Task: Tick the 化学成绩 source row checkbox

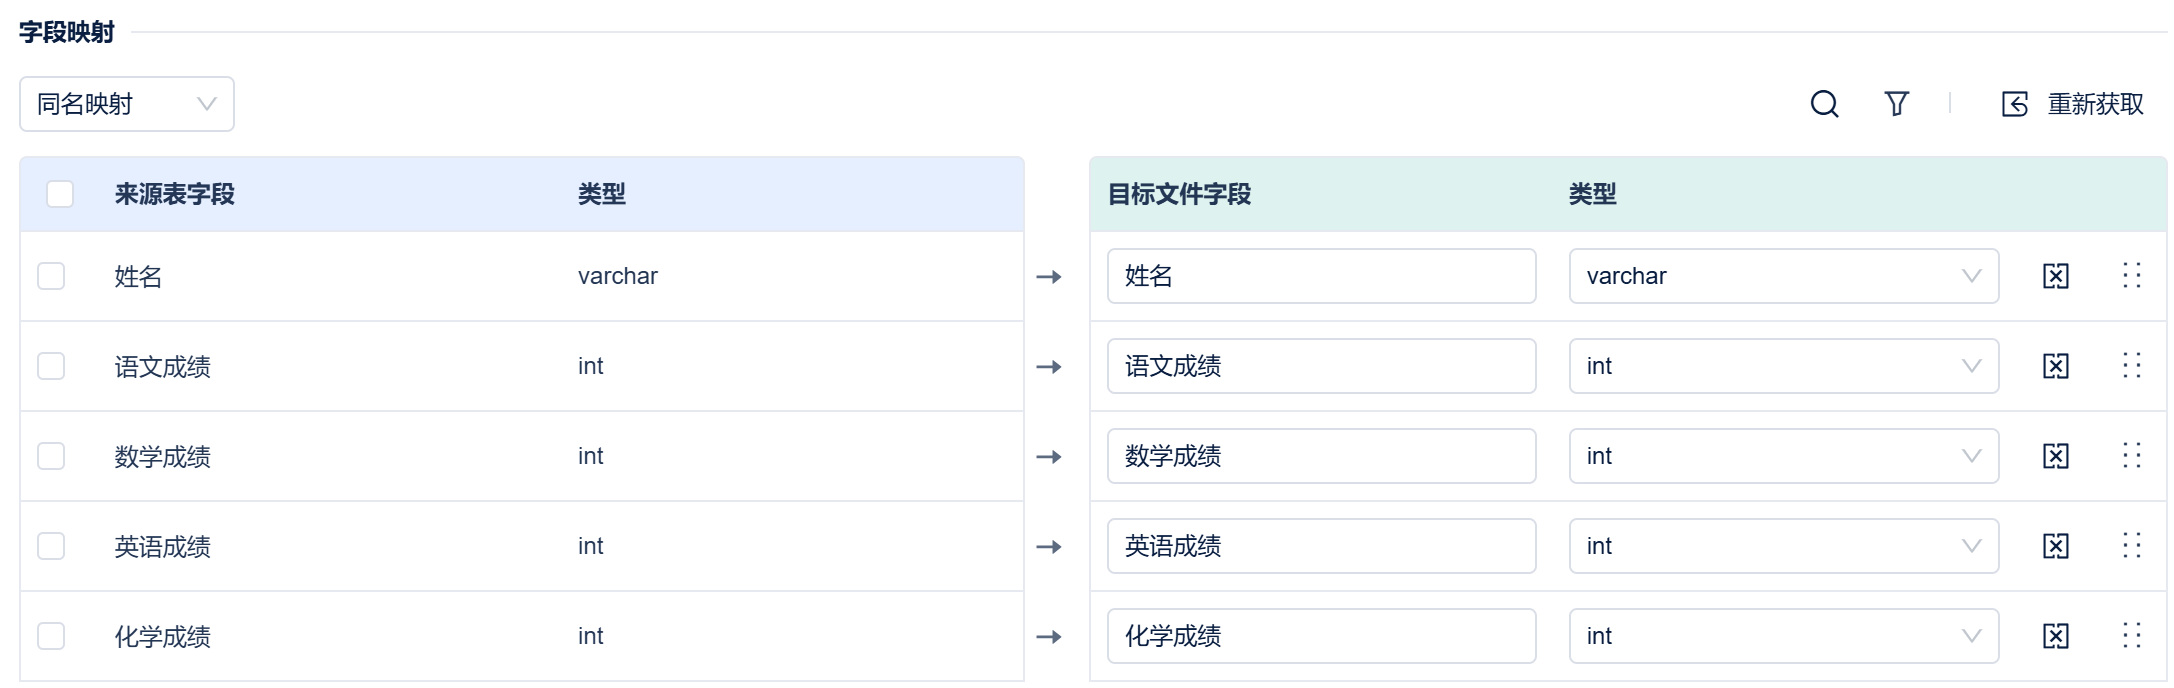Action: pyautogui.click(x=51, y=636)
